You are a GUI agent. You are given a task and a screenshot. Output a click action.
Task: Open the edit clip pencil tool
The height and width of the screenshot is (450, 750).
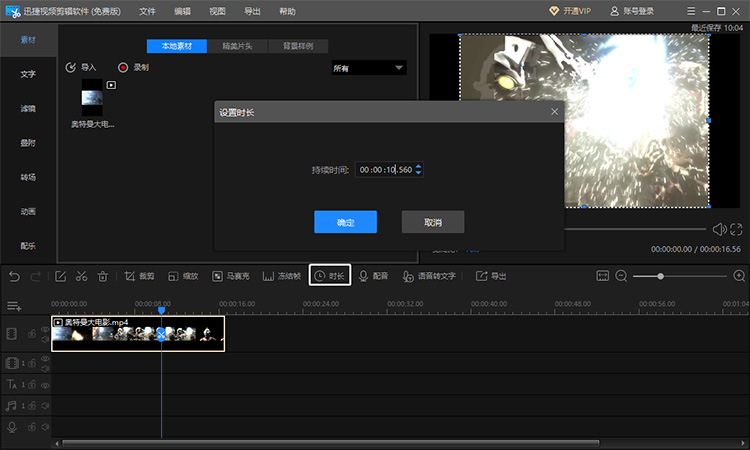point(60,276)
